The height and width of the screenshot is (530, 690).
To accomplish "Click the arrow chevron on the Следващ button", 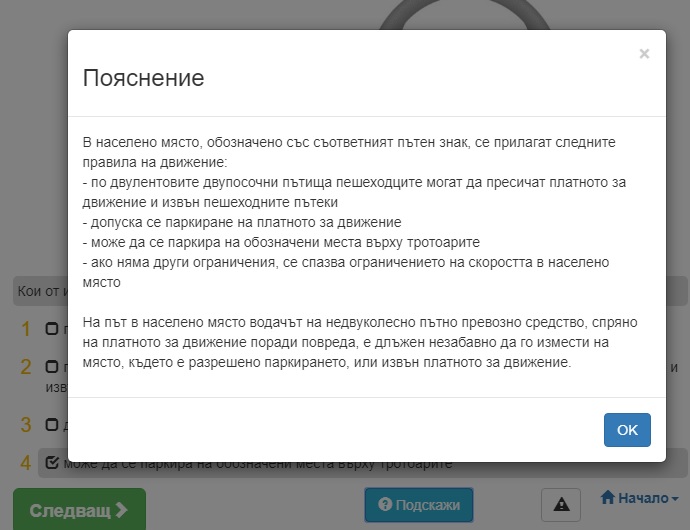I will 121,510.
